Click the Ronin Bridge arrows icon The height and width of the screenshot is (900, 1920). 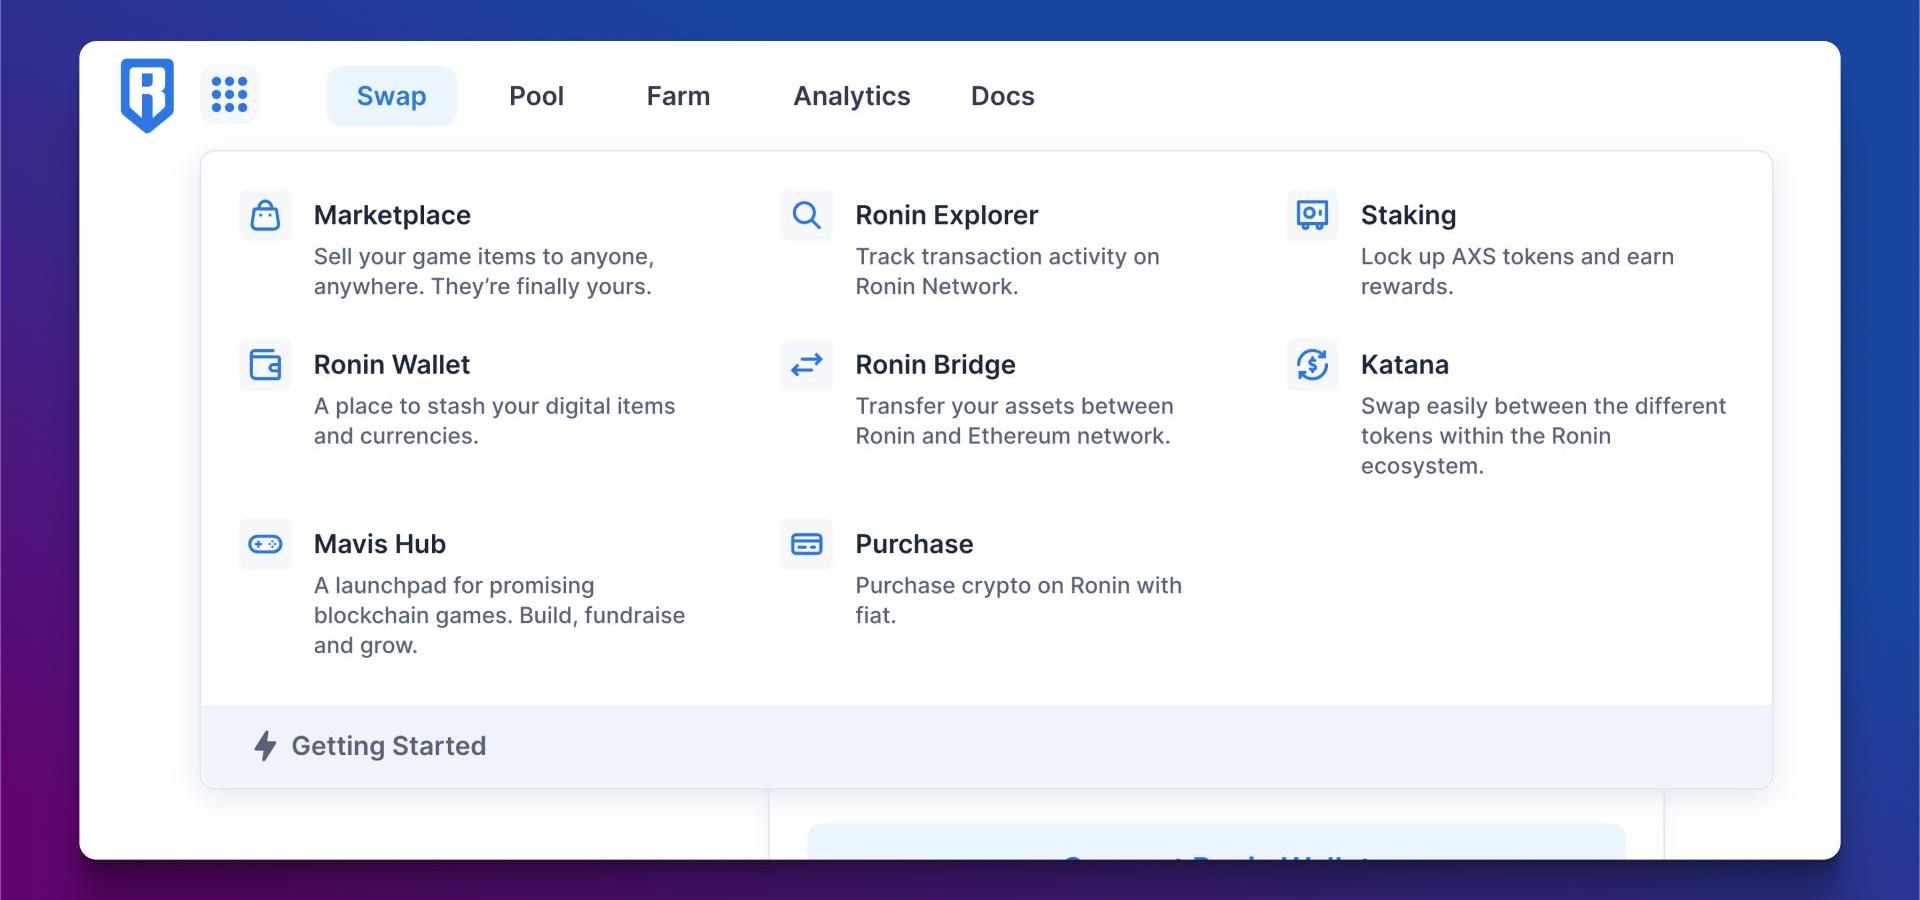(806, 364)
